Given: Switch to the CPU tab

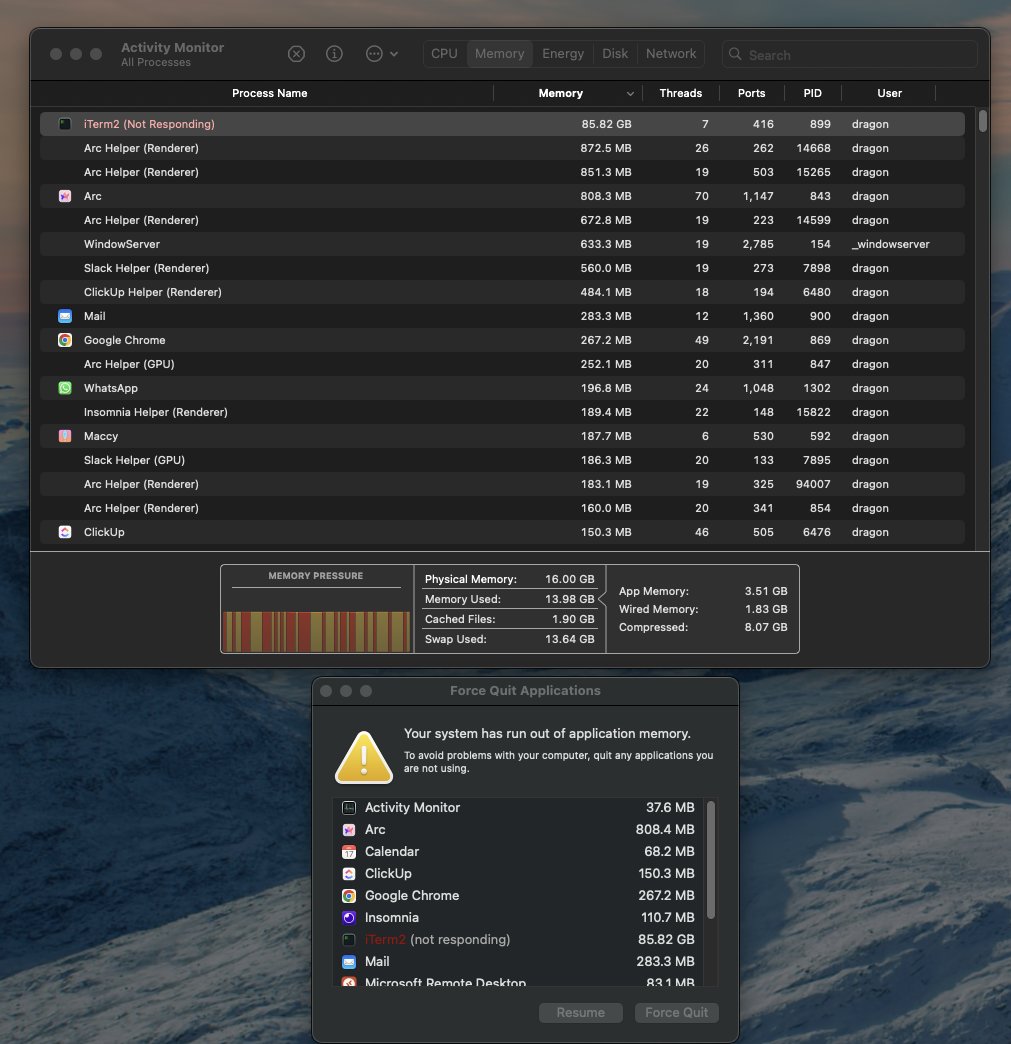Looking at the screenshot, I should (444, 54).
